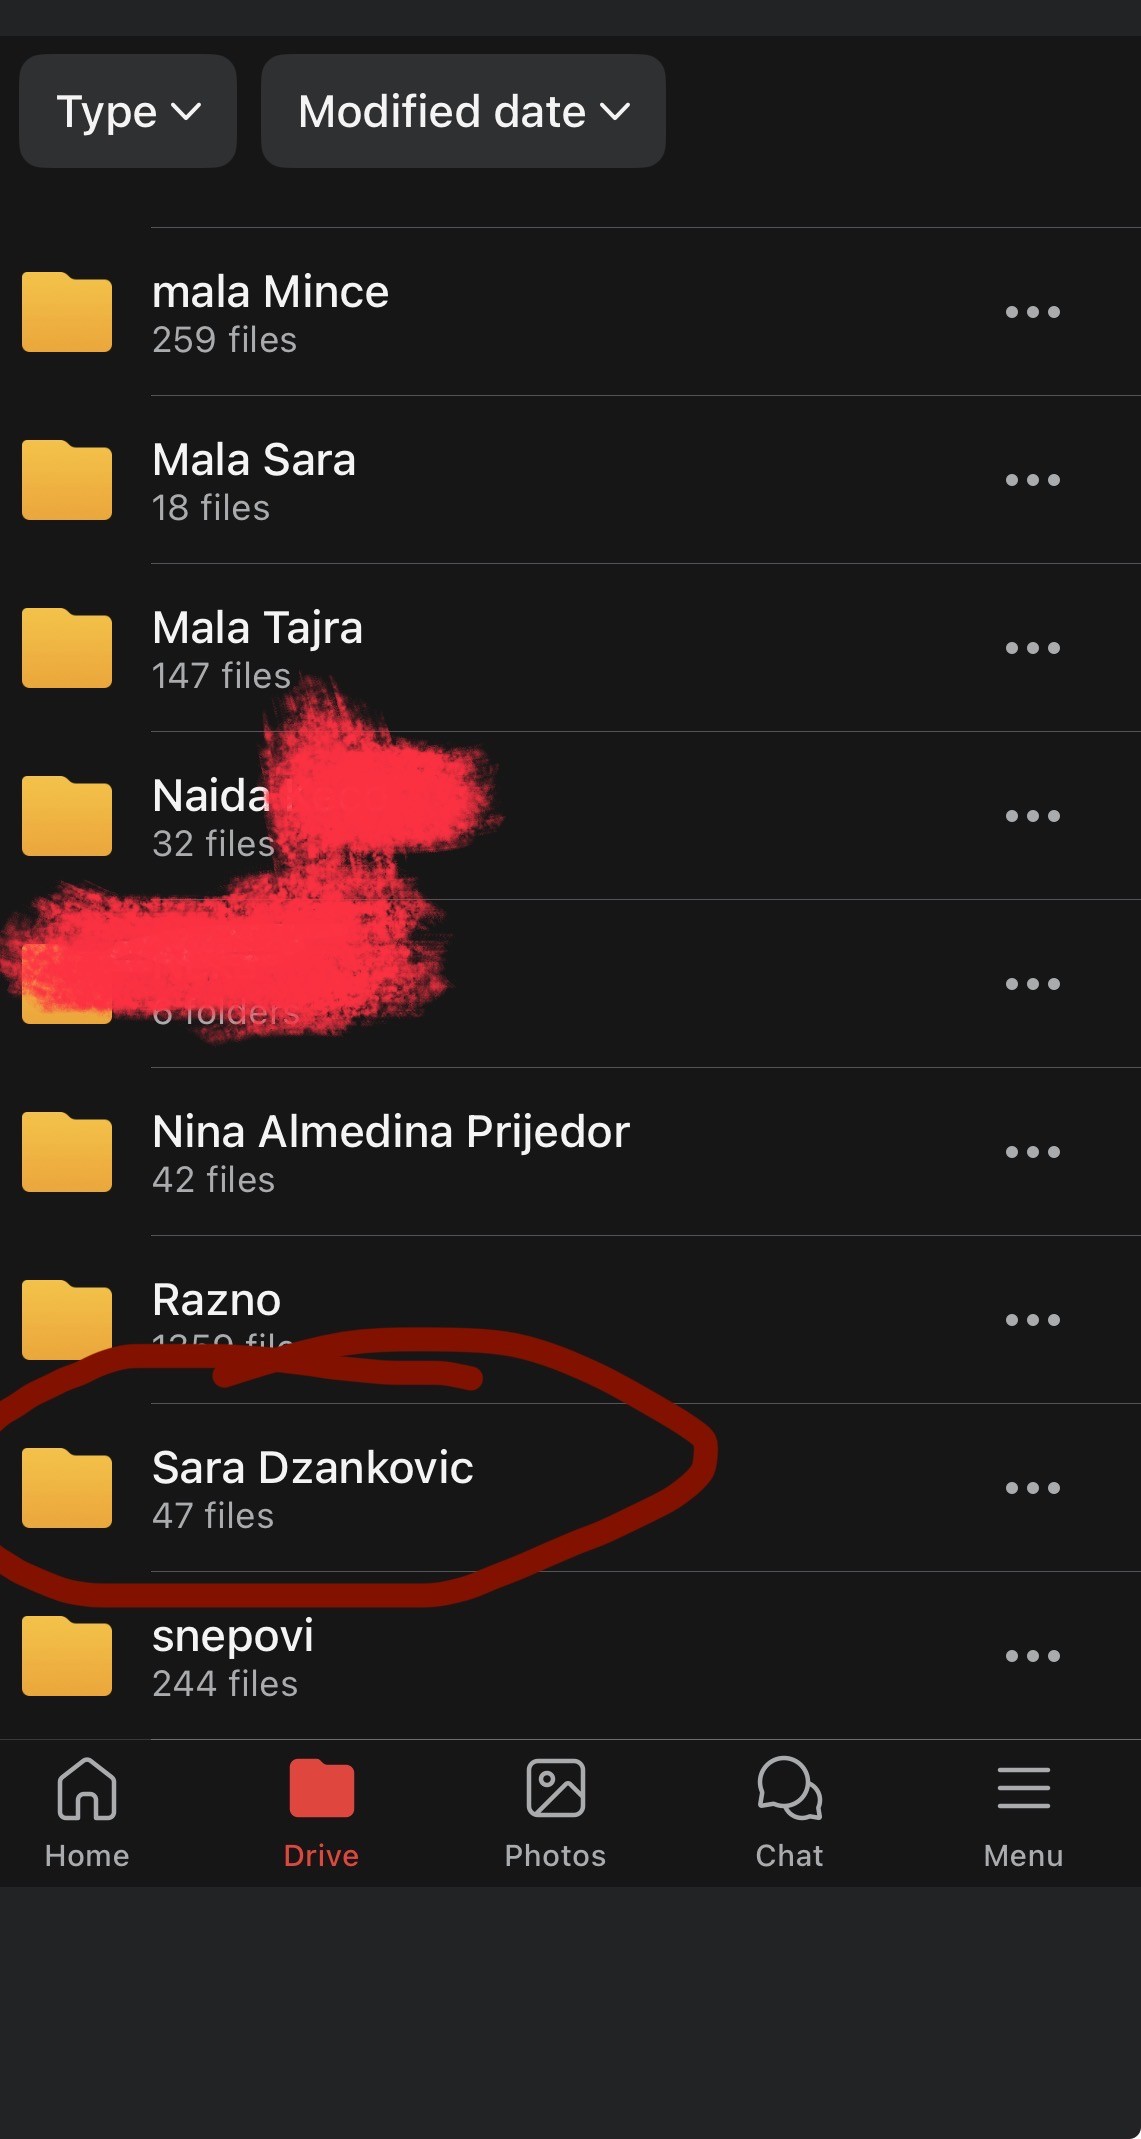Open three-dot menu for snepovi folder
Image resolution: width=1141 pixels, height=2139 pixels.
click(1032, 1656)
